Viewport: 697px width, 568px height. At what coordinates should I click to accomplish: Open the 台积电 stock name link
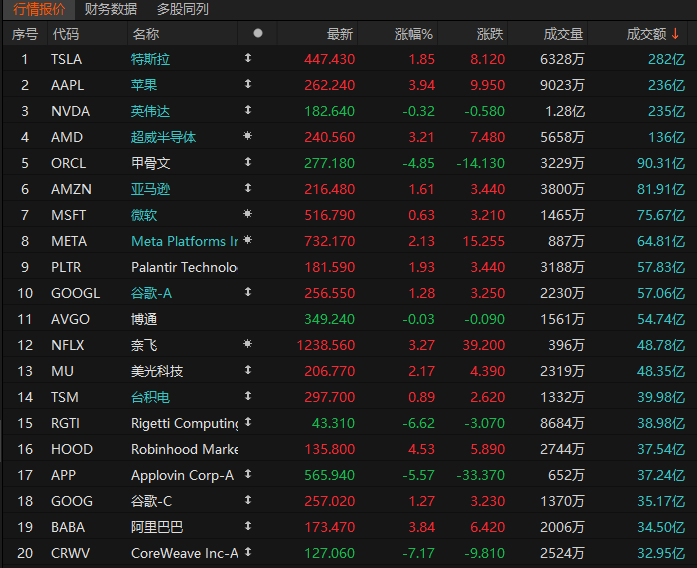pos(150,397)
